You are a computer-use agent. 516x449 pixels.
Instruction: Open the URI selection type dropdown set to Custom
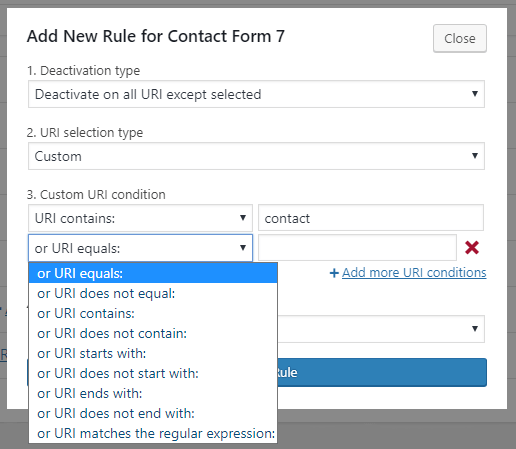[x=256, y=156]
